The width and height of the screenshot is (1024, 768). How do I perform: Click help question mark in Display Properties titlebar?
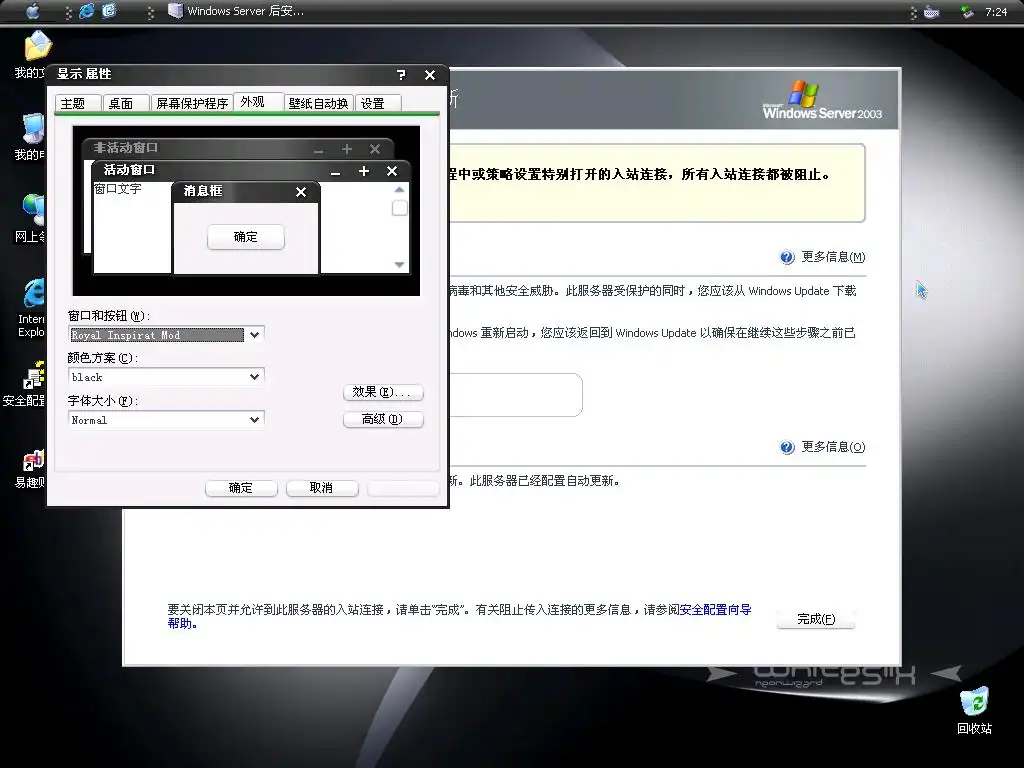pos(401,75)
